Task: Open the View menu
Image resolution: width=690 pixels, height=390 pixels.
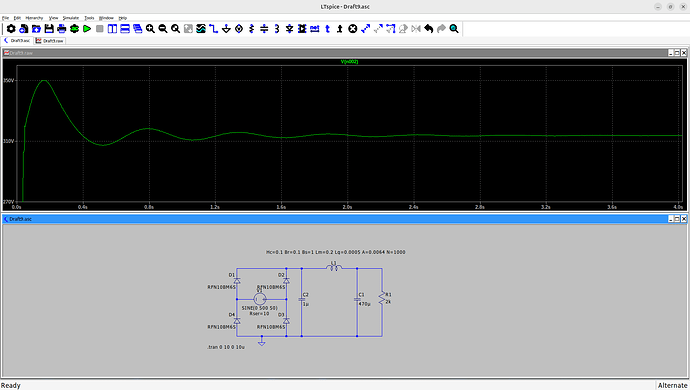Action: pos(53,18)
